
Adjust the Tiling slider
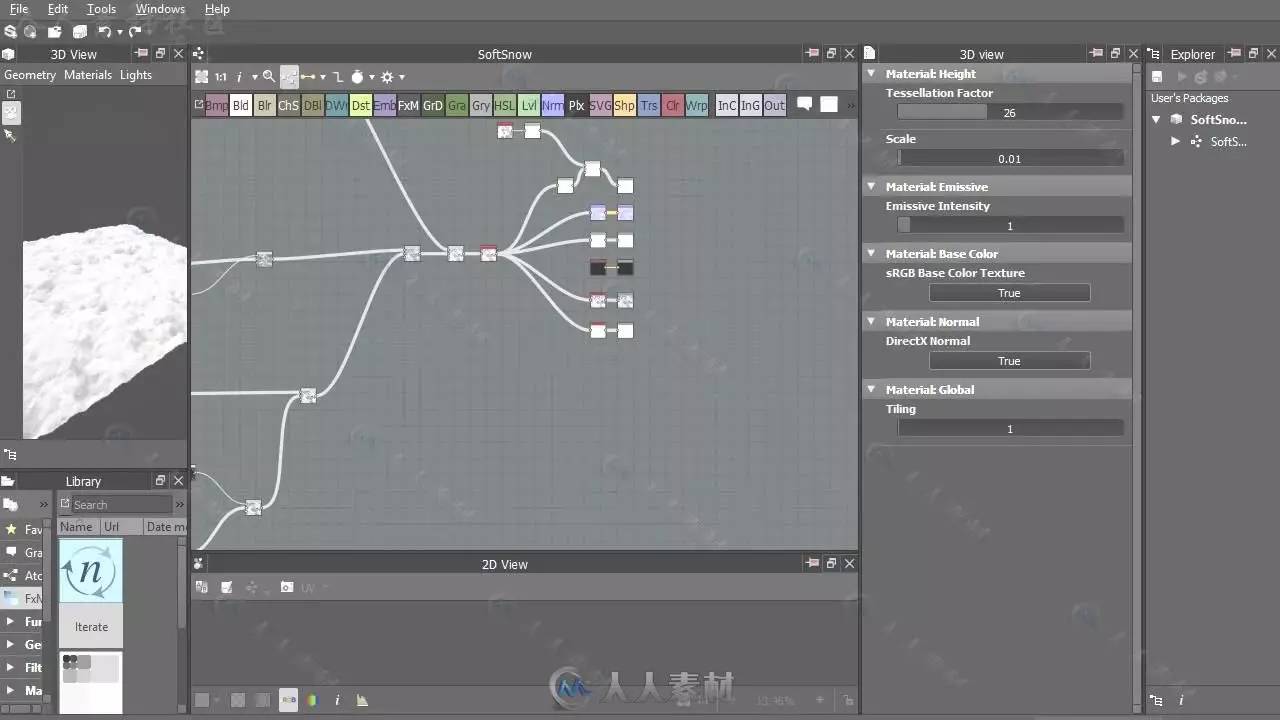tap(1010, 429)
